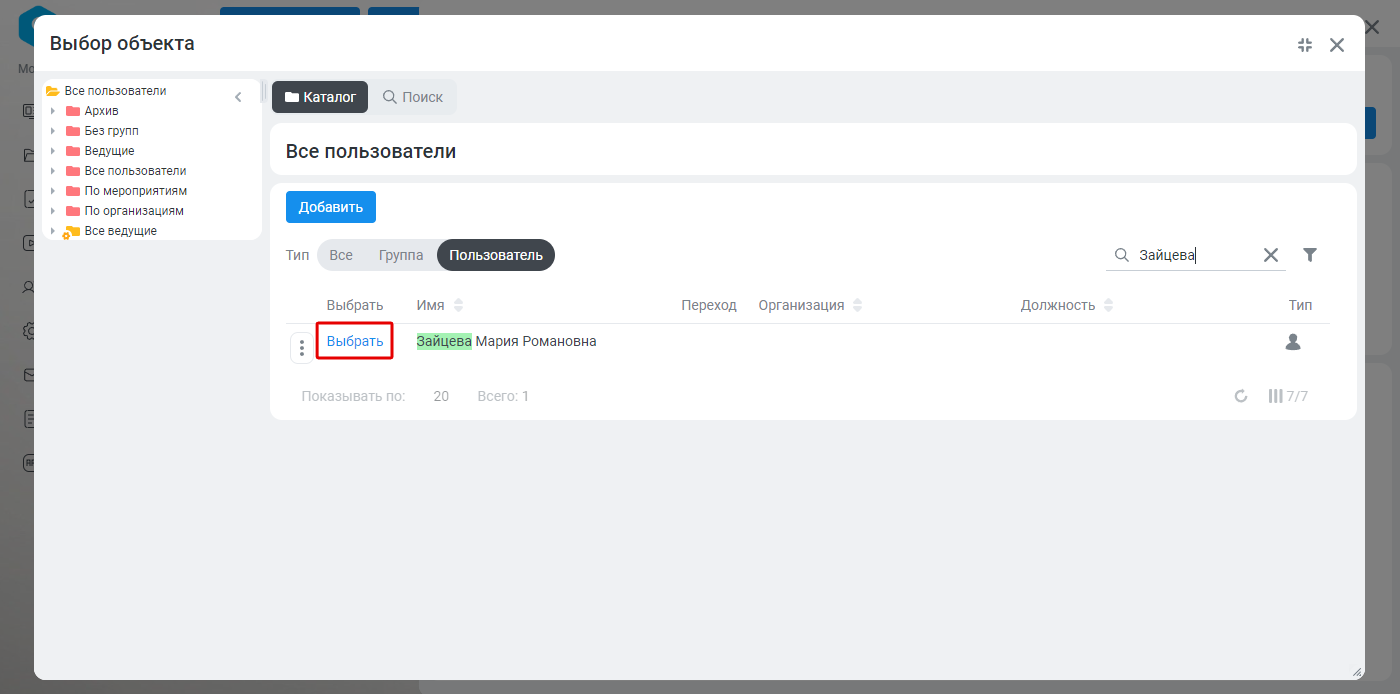
Task: Collapse the left tree panel chevron
Action: 238,97
